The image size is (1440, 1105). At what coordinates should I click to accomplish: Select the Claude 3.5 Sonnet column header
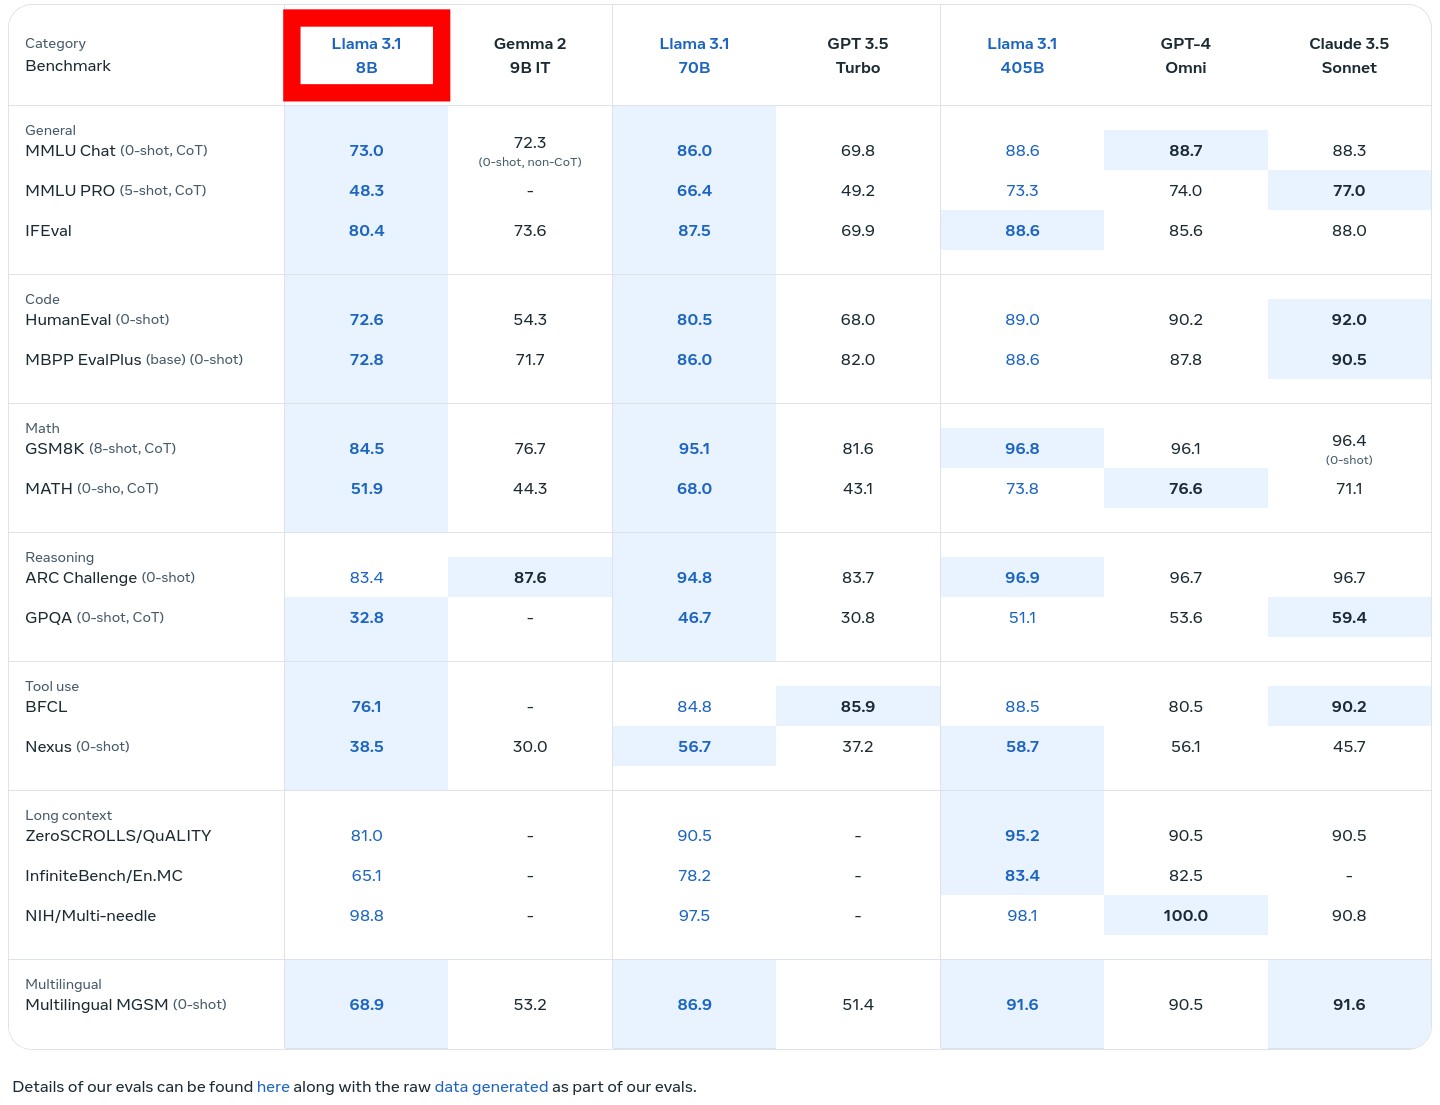pyautogui.click(x=1349, y=56)
